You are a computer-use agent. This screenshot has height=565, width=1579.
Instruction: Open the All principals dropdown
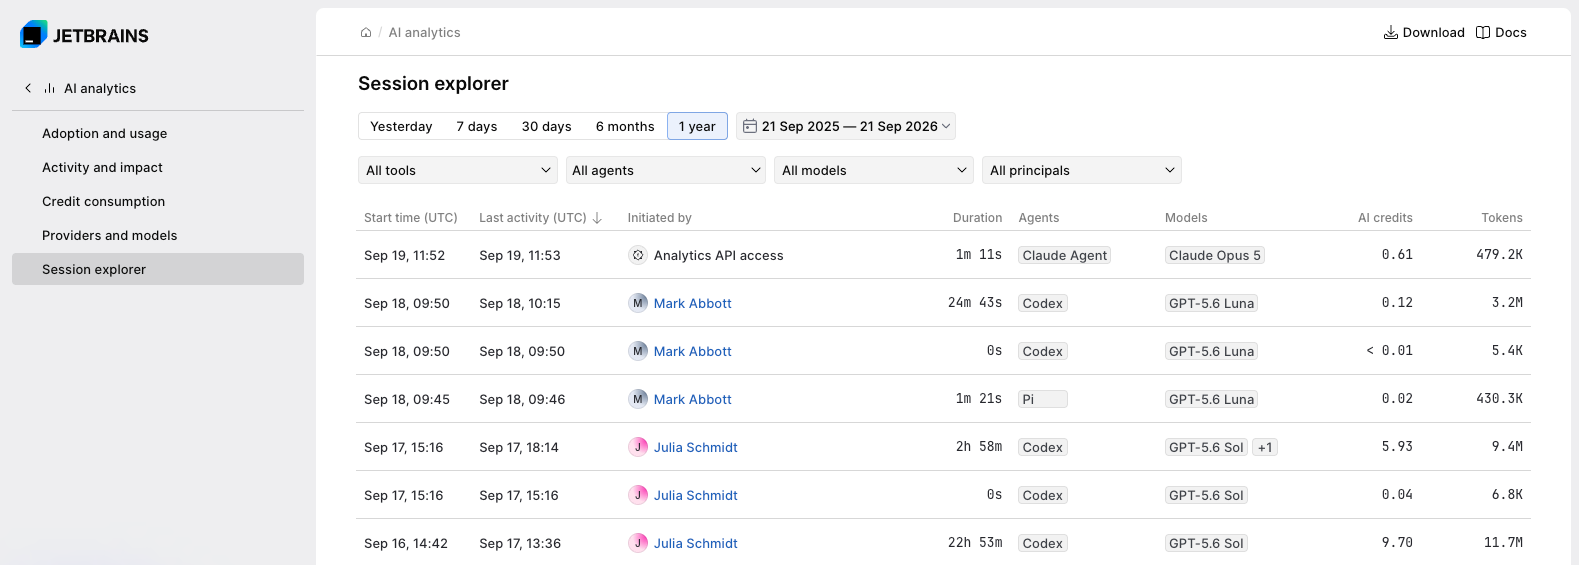click(1082, 170)
